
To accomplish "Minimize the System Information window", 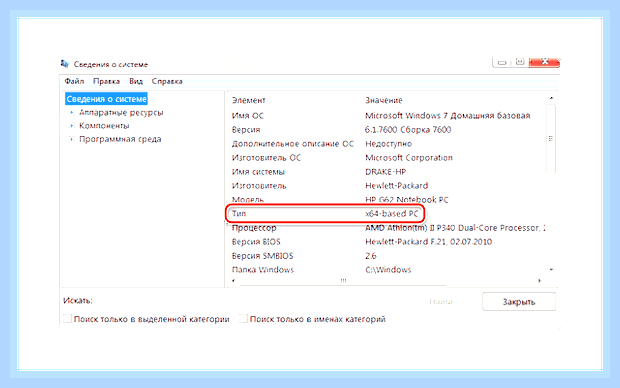I will tap(502, 62).
